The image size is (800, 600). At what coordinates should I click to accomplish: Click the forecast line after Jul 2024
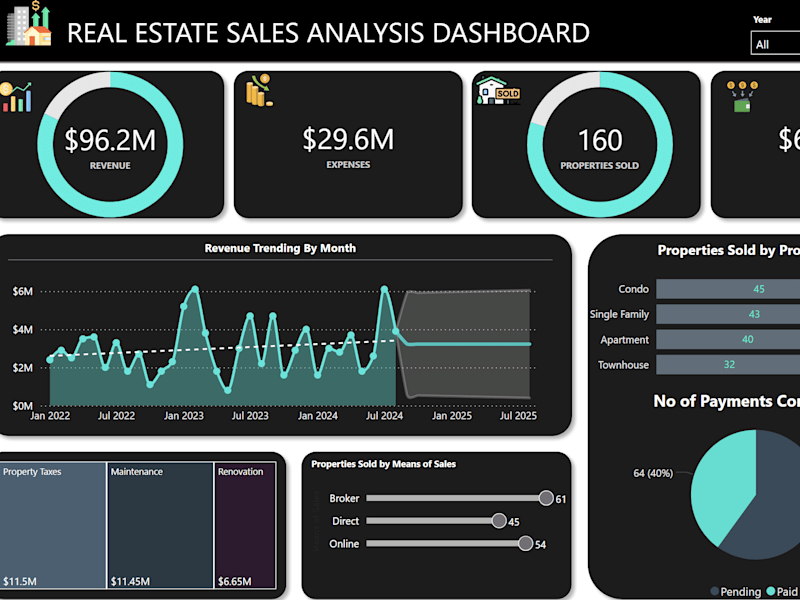467,344
